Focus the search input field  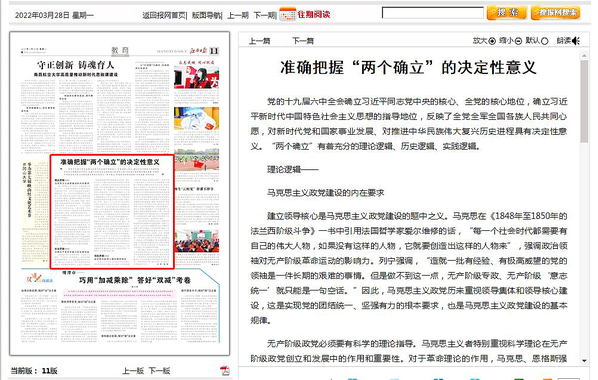point(433,13)
